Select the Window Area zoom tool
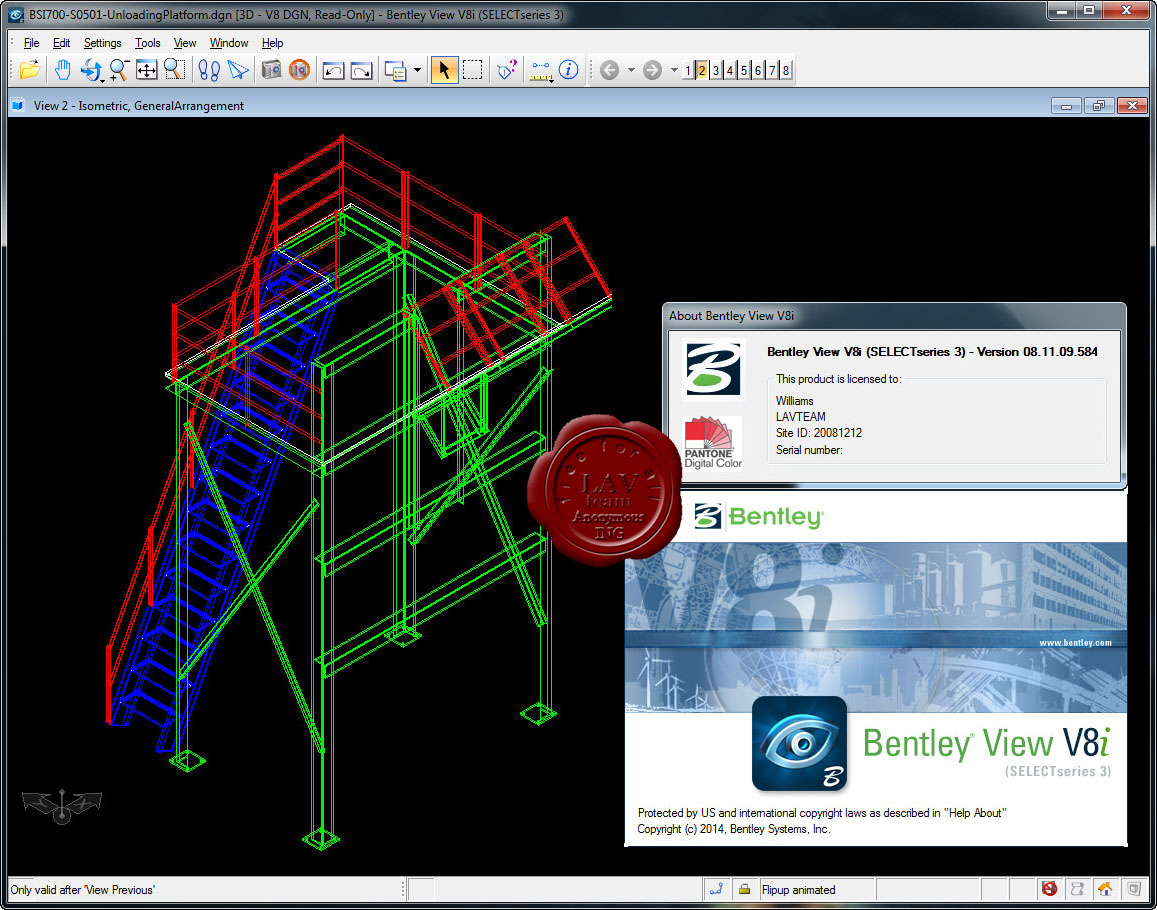1157x910 pixels. (x=175, y=70)
